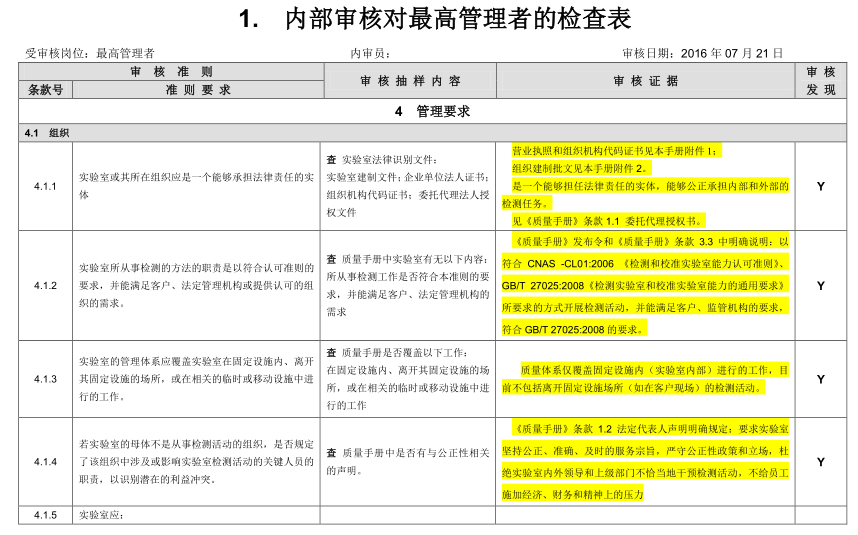Select the 4 管理要求 section heading
The height and width of the screenshot is (535, 858).
pos(432,111)
